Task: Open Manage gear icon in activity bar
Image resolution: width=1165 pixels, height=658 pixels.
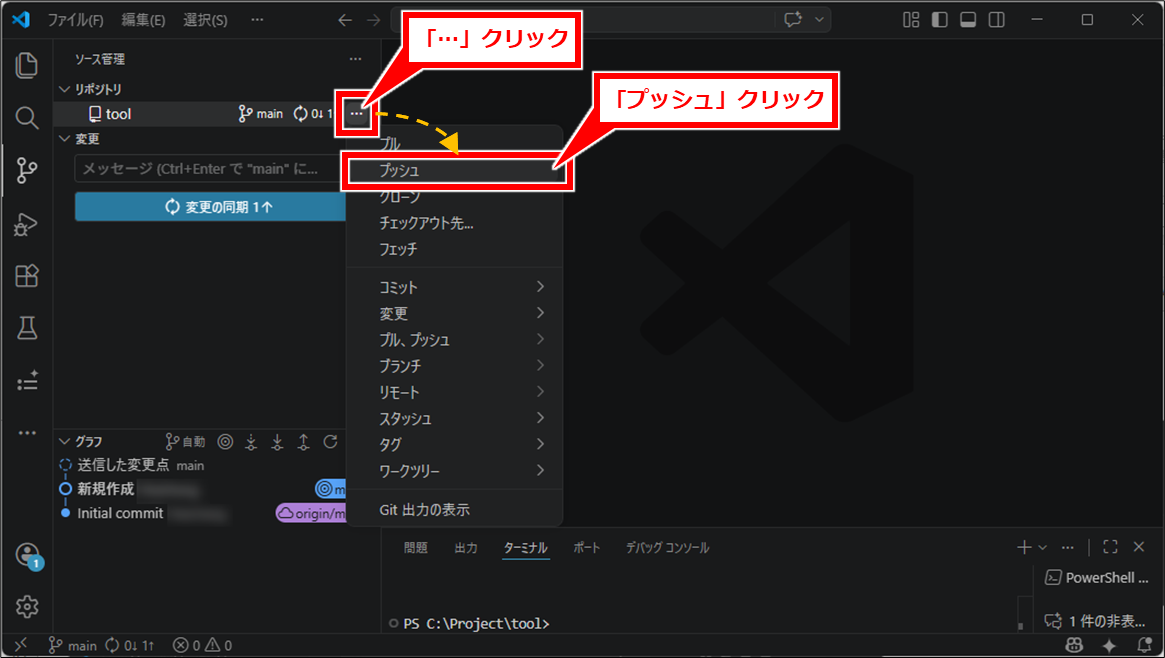Action: click(27, 606)
